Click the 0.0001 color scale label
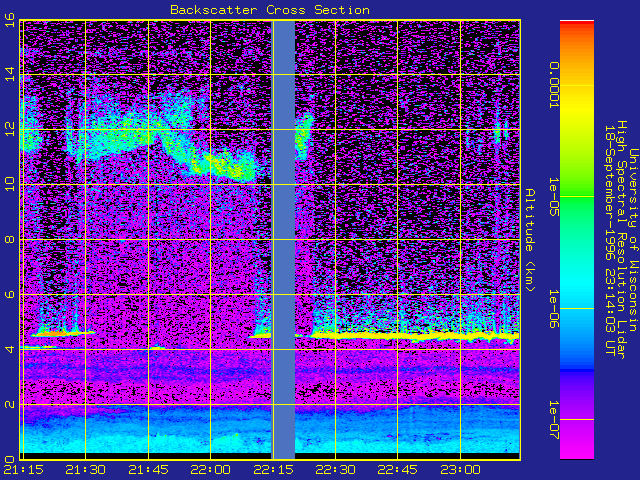 coord(553,85)
